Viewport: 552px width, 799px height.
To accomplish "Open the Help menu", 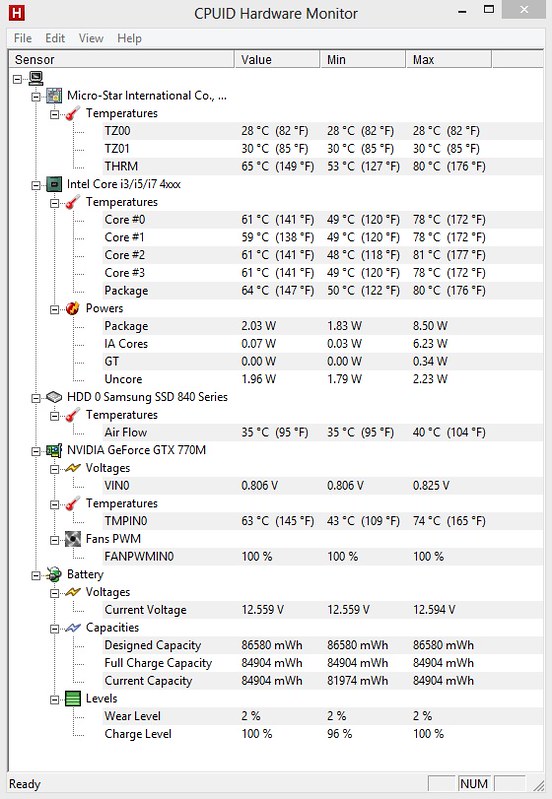I will [129, 38].
